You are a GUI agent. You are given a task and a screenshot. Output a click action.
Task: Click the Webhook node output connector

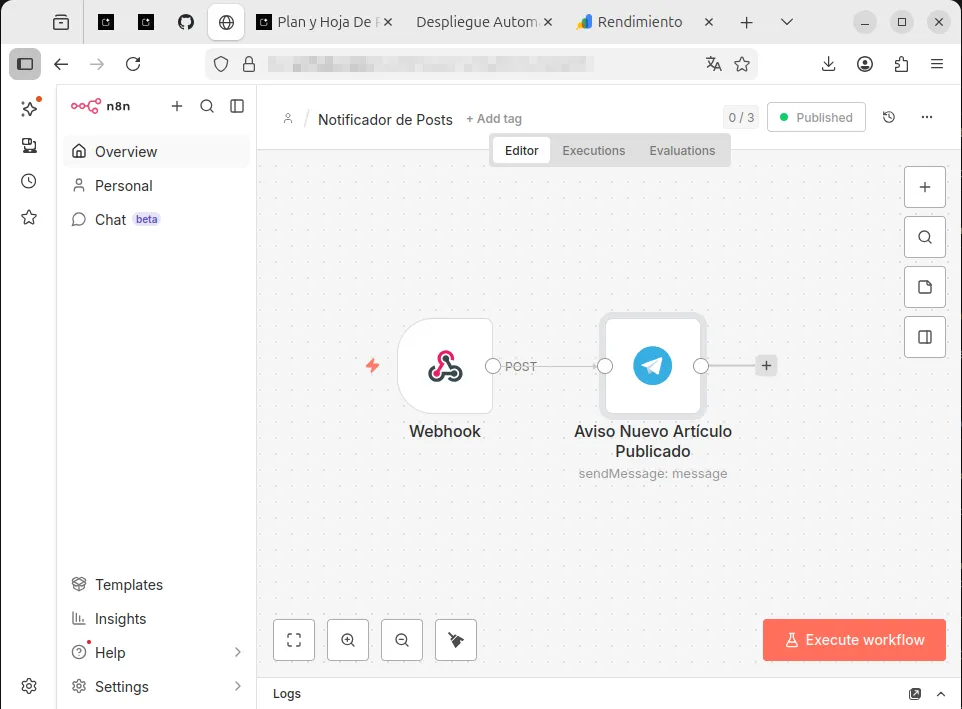[x=493, y=366]
